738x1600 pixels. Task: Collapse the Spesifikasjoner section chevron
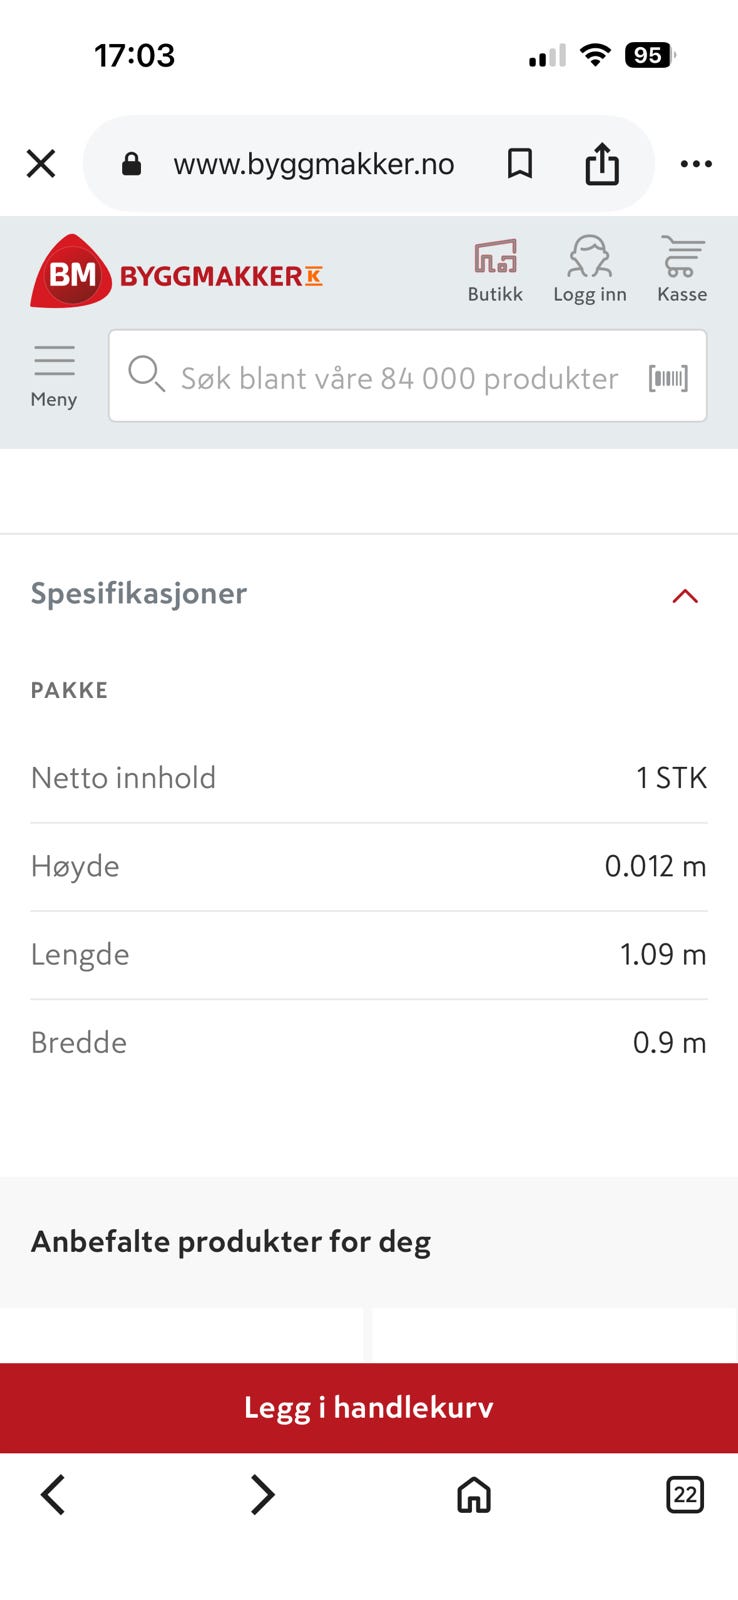(x=685, y=596)
